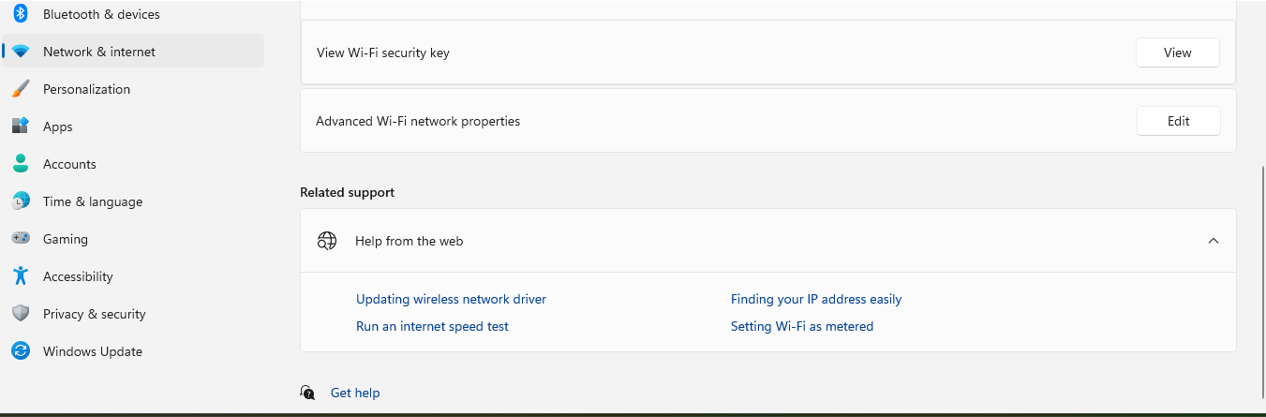
Task: Click the Network & internet Wi-Fi icon
Action: (20, 52)
